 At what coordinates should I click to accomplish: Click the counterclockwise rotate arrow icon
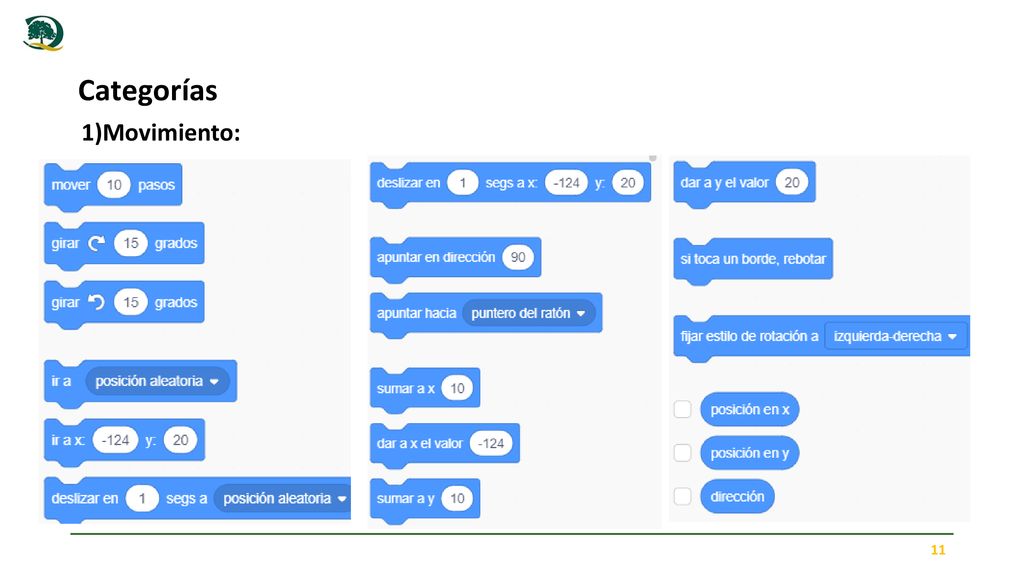point(97,302)
